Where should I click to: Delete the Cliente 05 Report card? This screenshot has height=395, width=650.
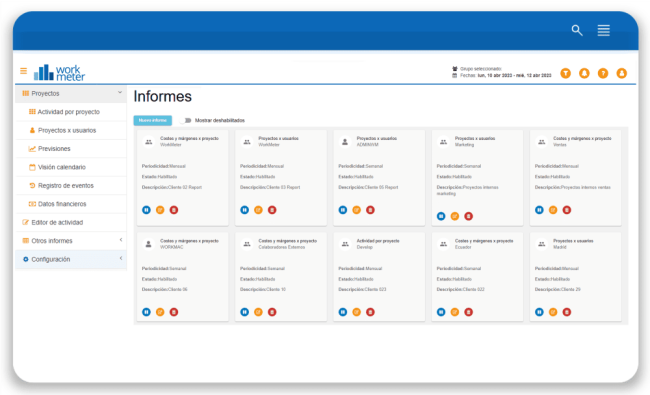(x=370, y=210)
